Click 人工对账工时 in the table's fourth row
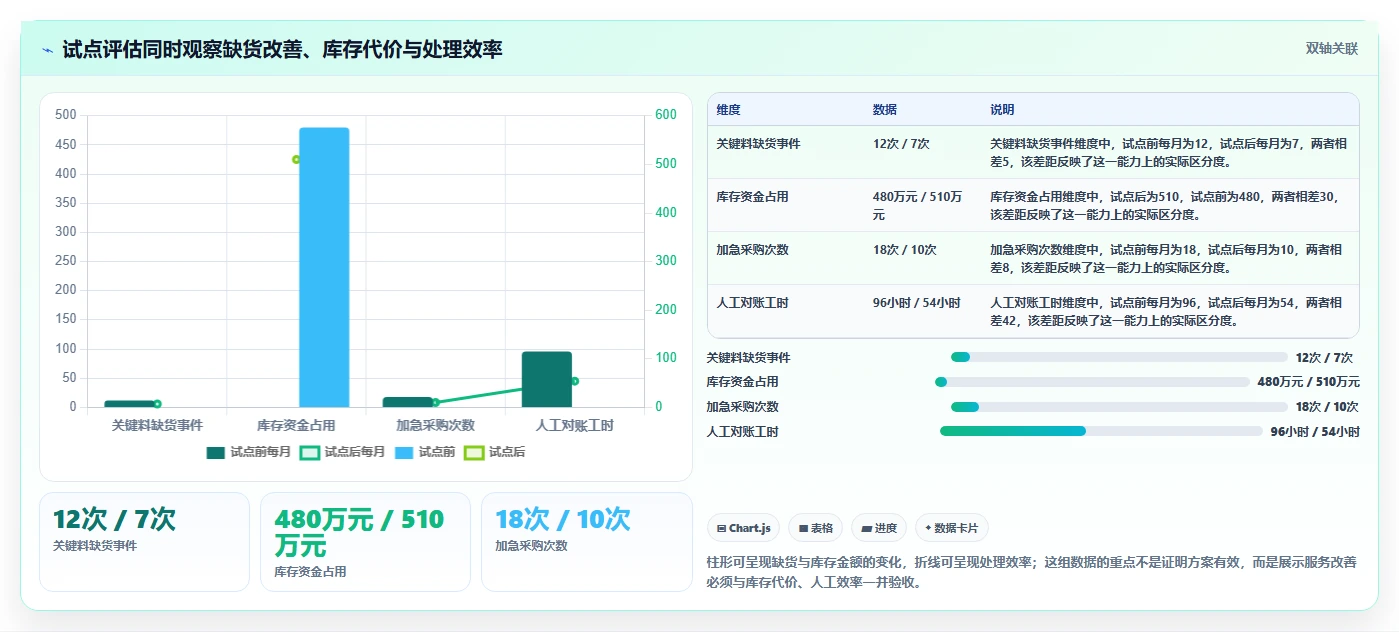This screenshot has width=1399, height=632. click(x=752, y=303)
